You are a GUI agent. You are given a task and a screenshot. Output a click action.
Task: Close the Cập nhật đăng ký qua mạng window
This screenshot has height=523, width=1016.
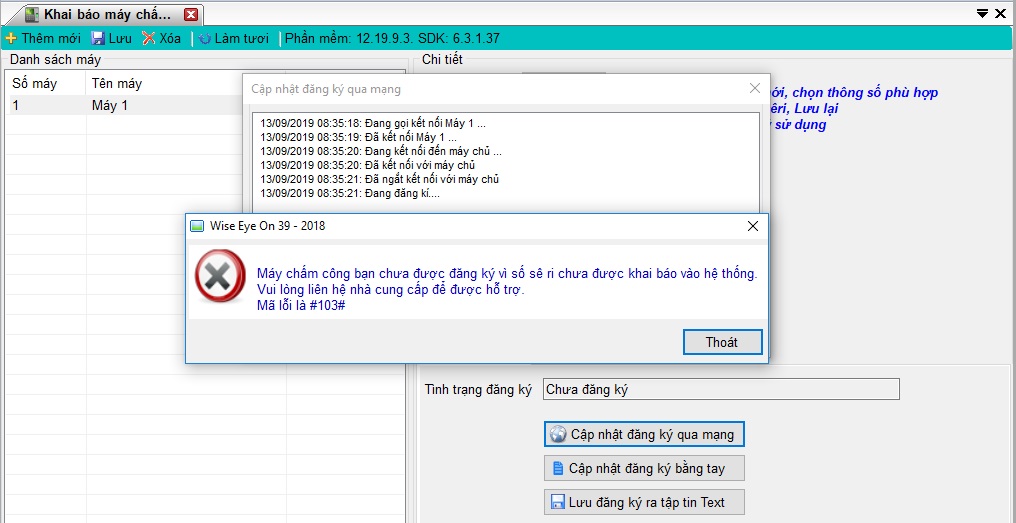pyautogui.click(x=755, y=88)
